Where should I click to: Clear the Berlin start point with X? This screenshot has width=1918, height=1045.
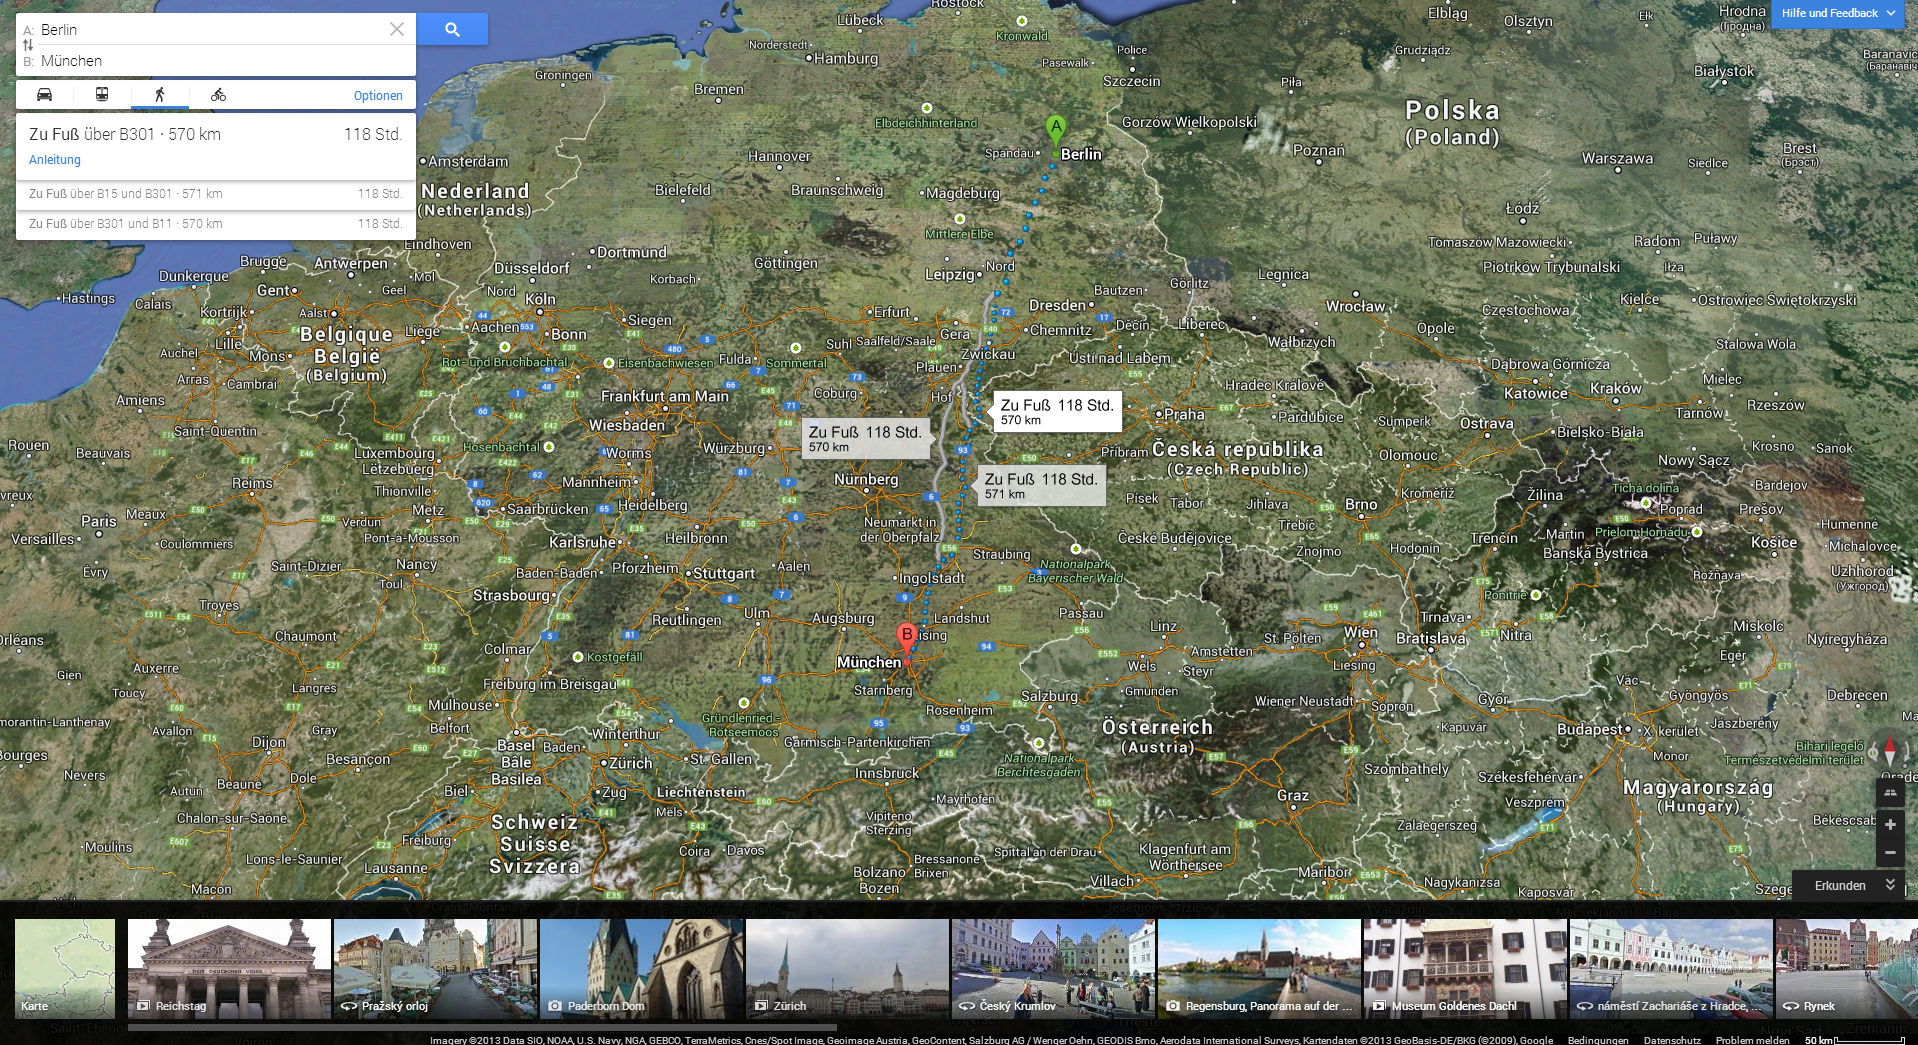(x=397, y=29)
